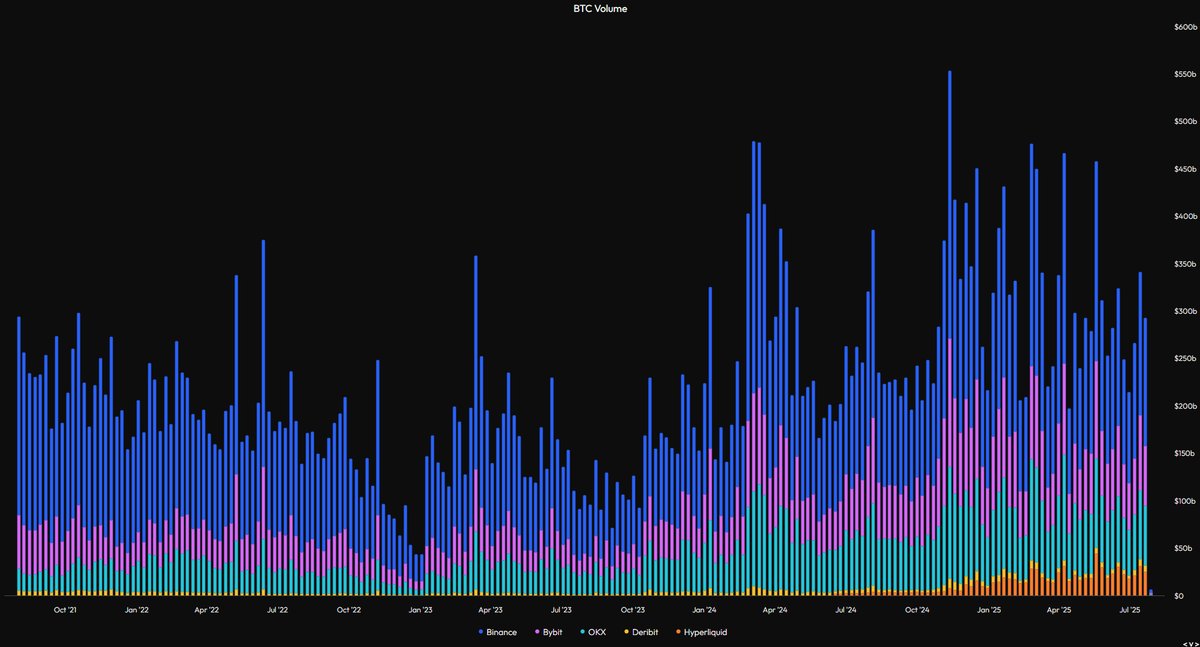
Task: Click the $0 y-axis label
Action: point(1182,596)
